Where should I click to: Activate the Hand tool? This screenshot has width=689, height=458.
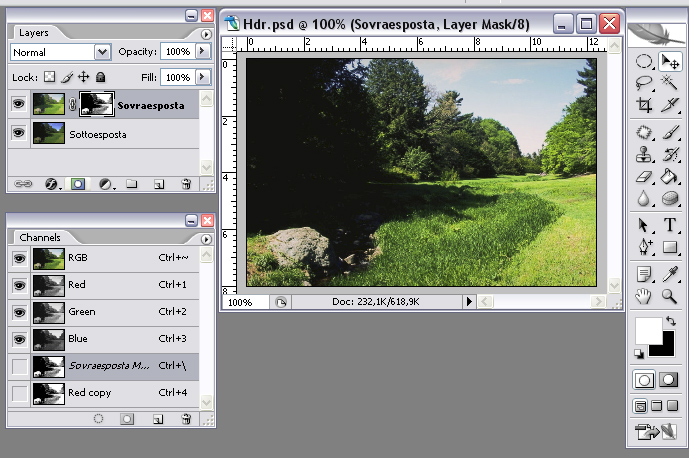coord(645,296)
